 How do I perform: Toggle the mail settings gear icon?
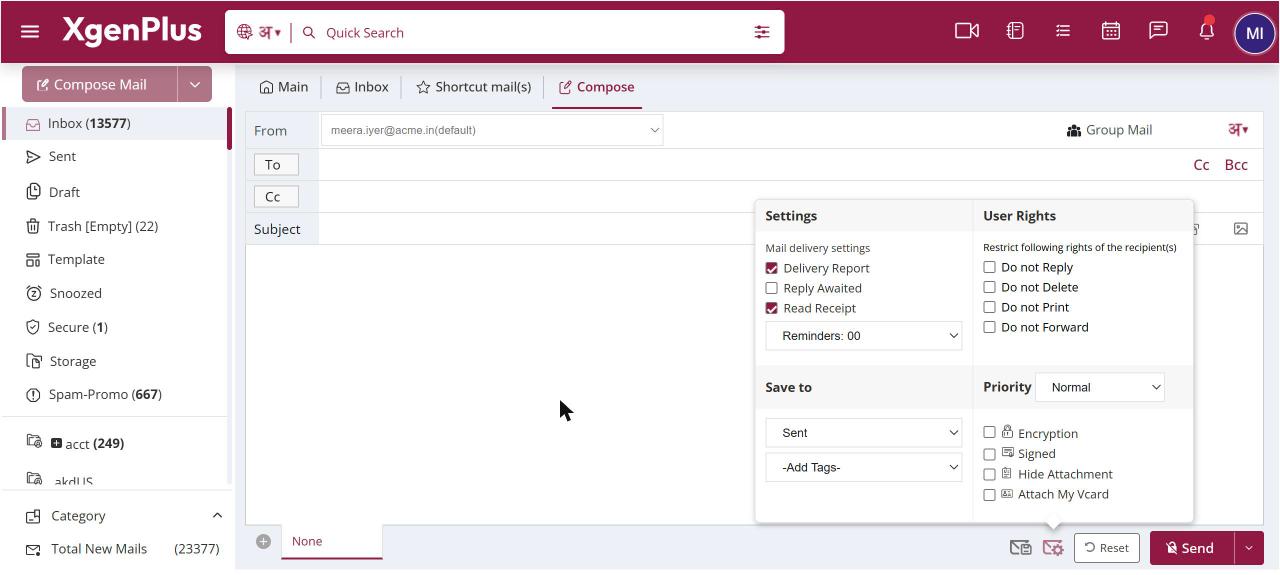click(1052, 547)
